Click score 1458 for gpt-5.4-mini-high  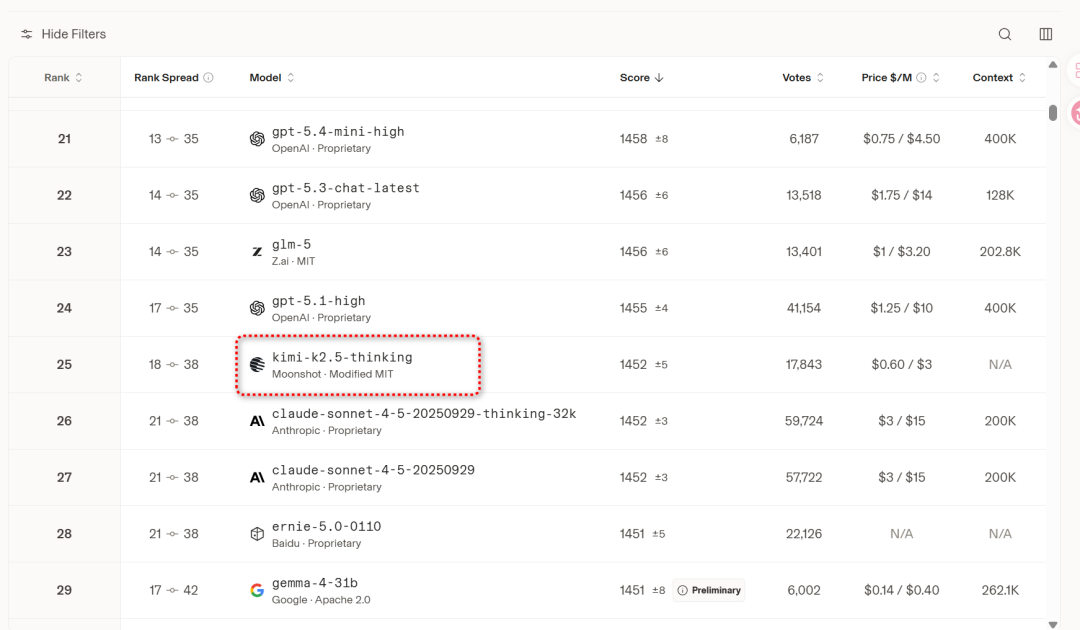pos(633,139)
